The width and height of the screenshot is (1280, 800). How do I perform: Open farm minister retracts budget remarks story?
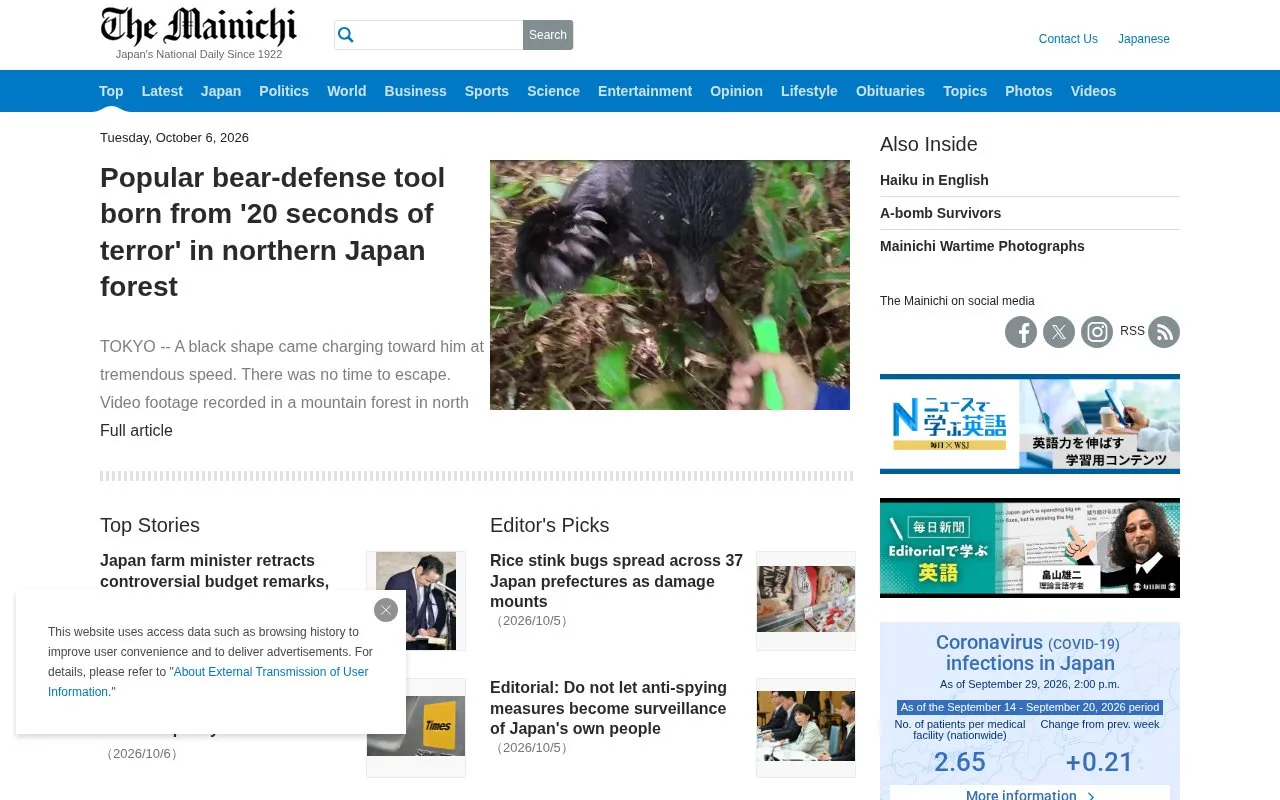tap(214, 571)
